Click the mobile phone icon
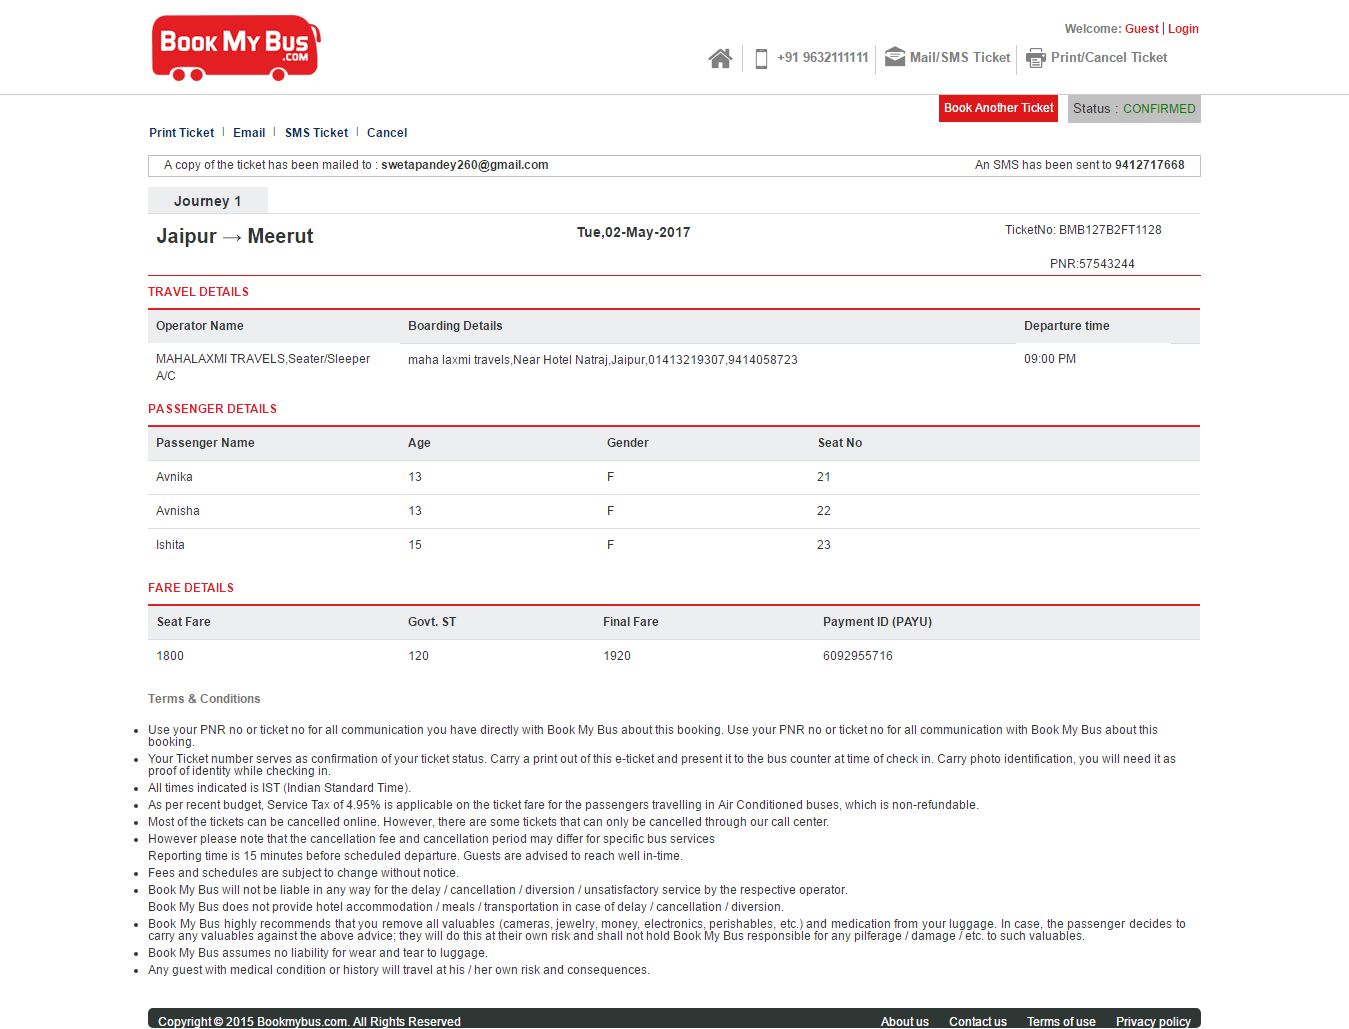 pos(761,58)
